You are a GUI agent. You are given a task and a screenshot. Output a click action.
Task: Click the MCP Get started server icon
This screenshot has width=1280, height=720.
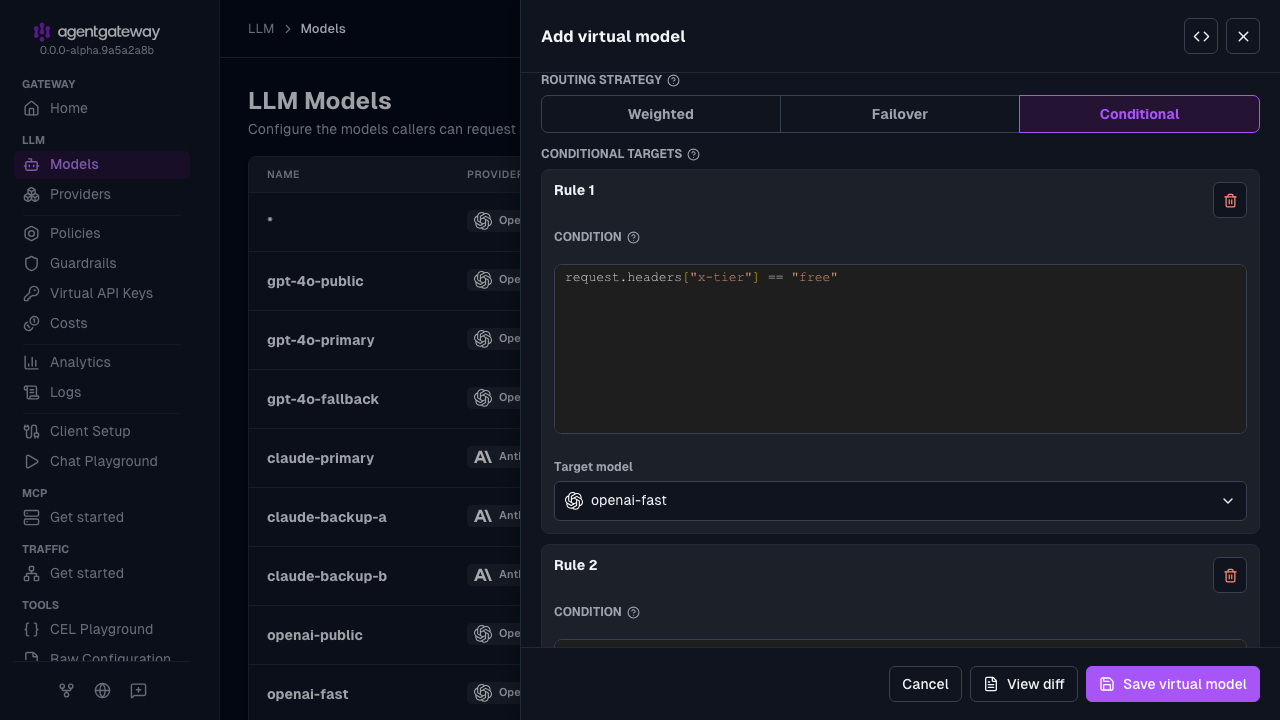(x=31, y=517)
